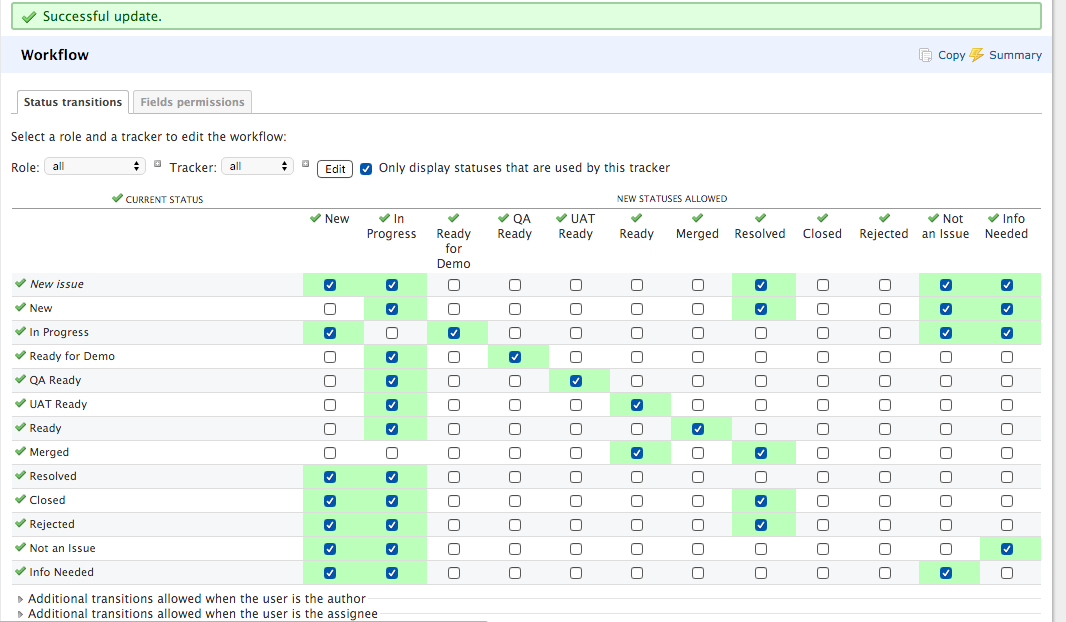Uncheck QA Ready to UAT Ready transition
Viewport: 1066px width, 622px height.
576,381
